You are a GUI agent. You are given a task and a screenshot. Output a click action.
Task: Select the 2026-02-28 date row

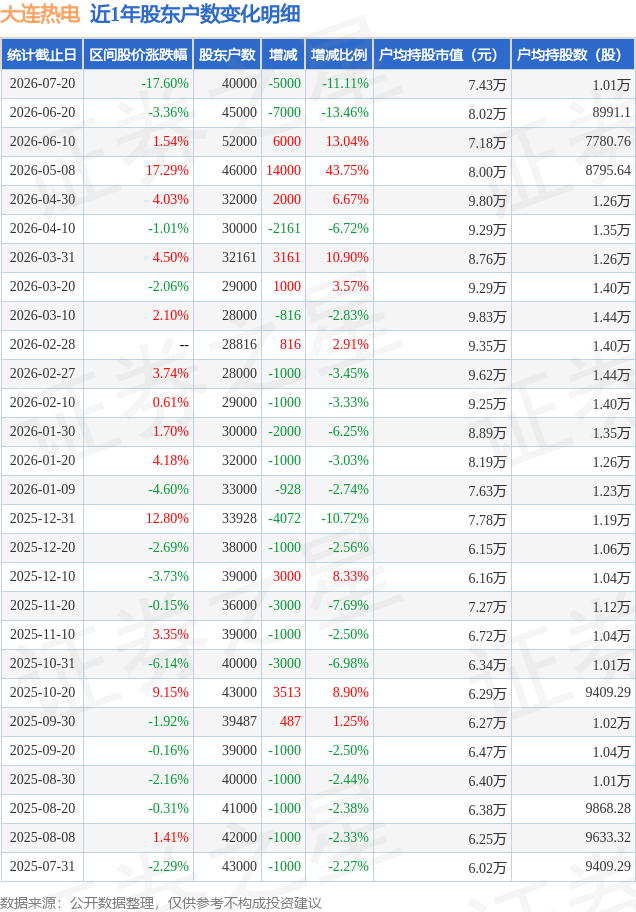point(318,345)
